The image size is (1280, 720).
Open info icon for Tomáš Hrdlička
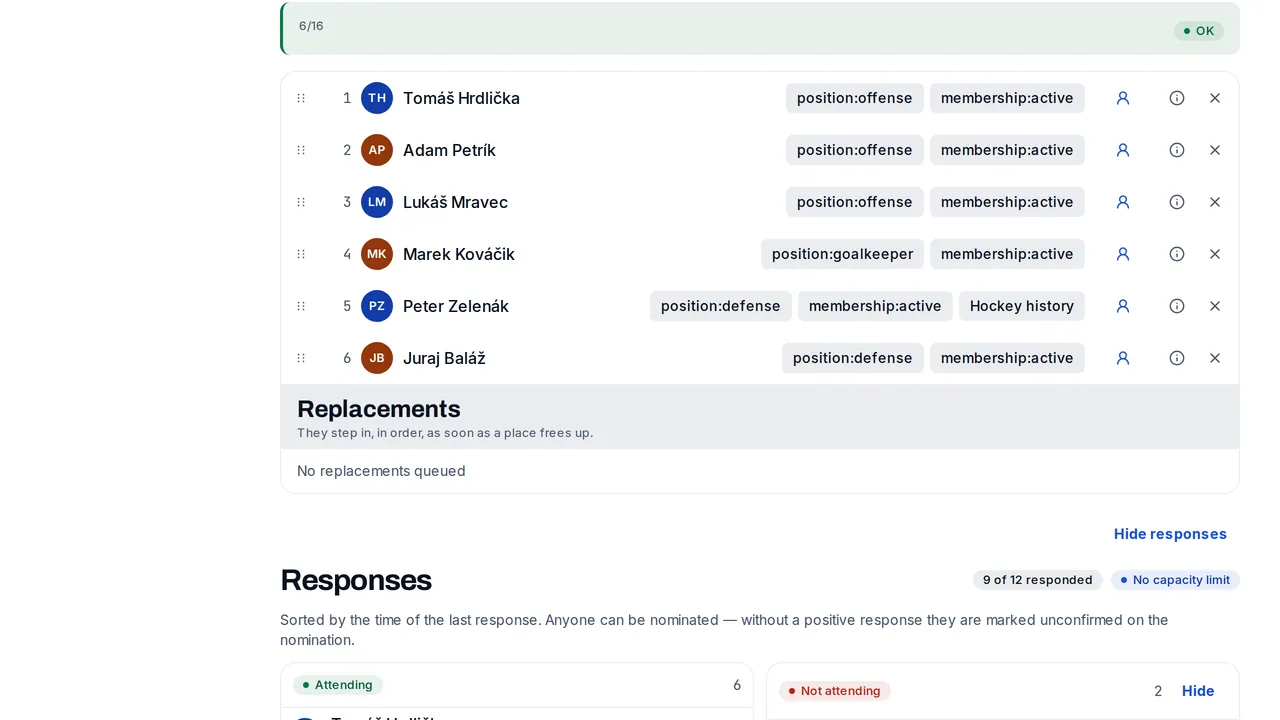point(1177,98)
